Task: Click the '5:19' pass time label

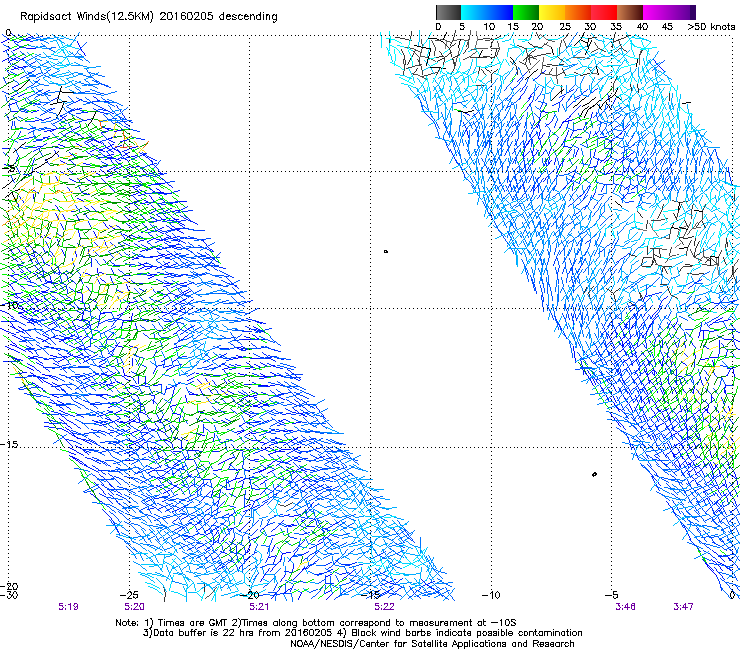Action: tap(68, 606)
